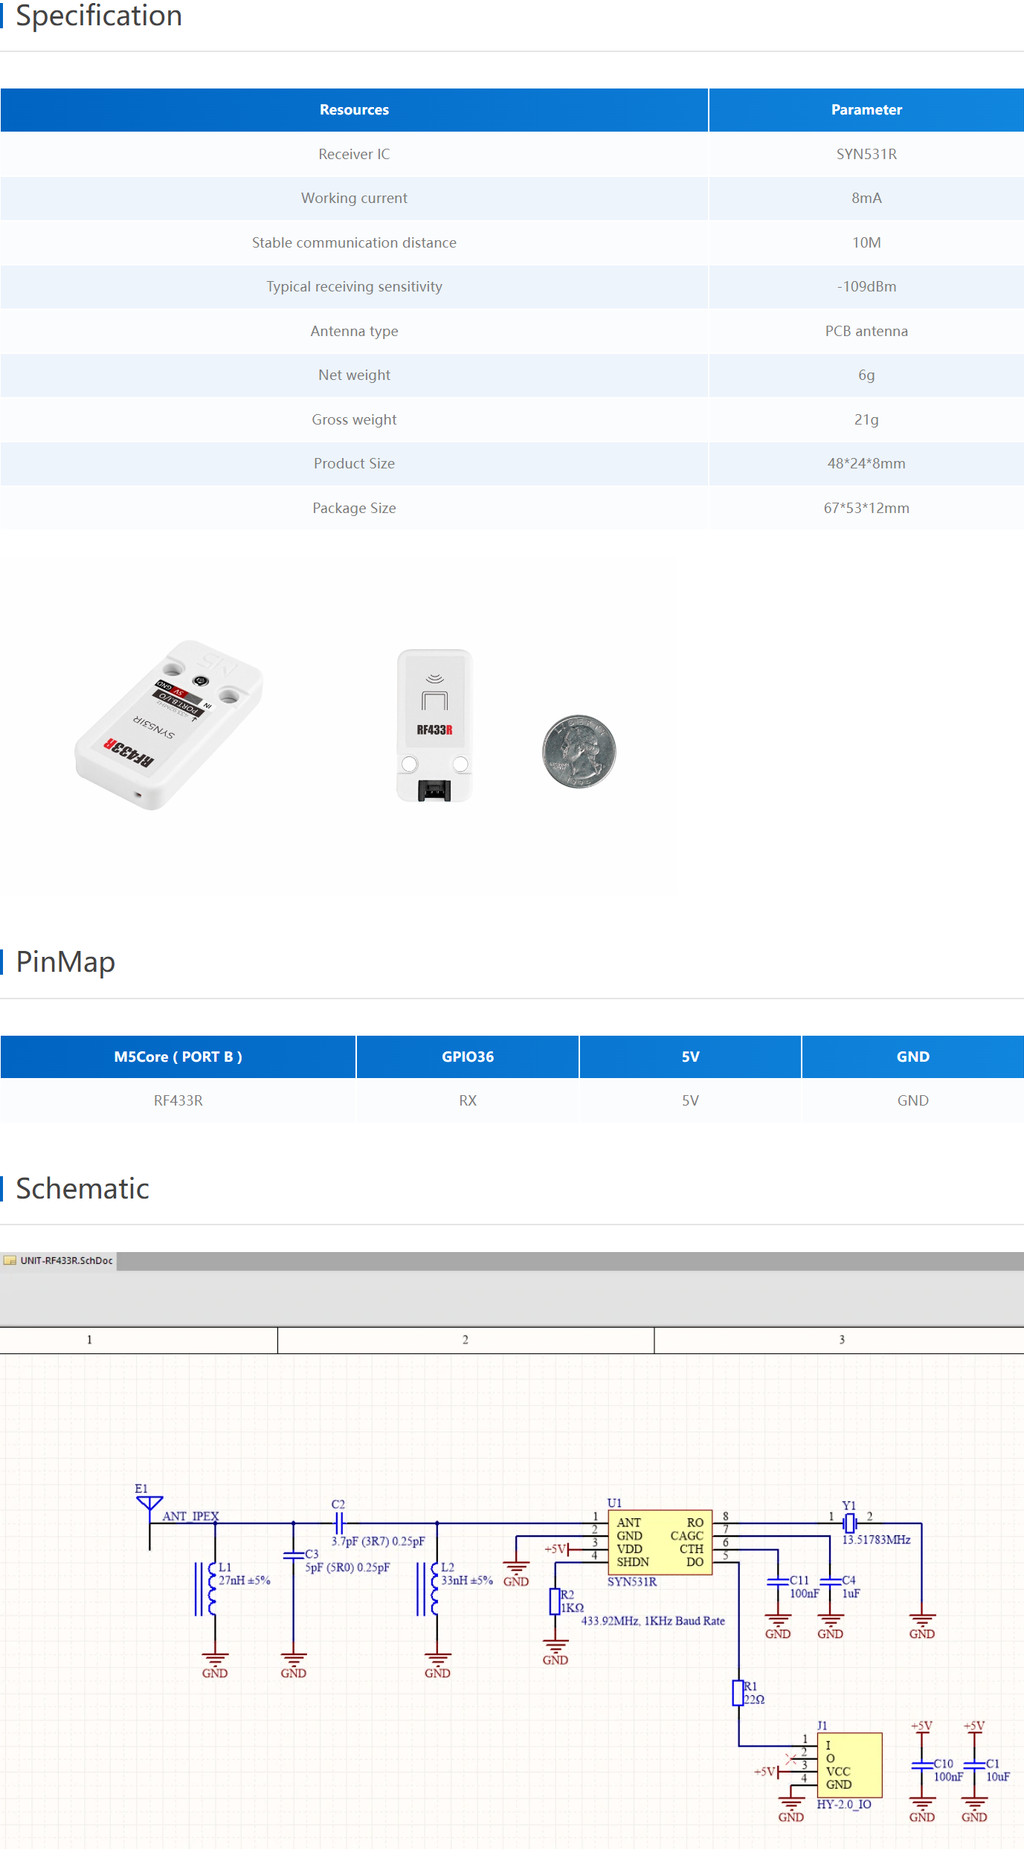Select the J1 HY-2.0_IO connector block
Screen dimensions: 1024x1861
tap(849, 1765)
